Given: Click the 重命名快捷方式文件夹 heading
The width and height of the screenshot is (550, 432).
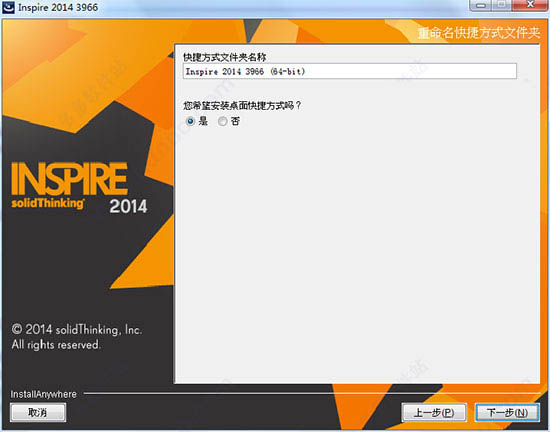Looking at the screenshot, I should pyautogui.click(x=478, y=33).
